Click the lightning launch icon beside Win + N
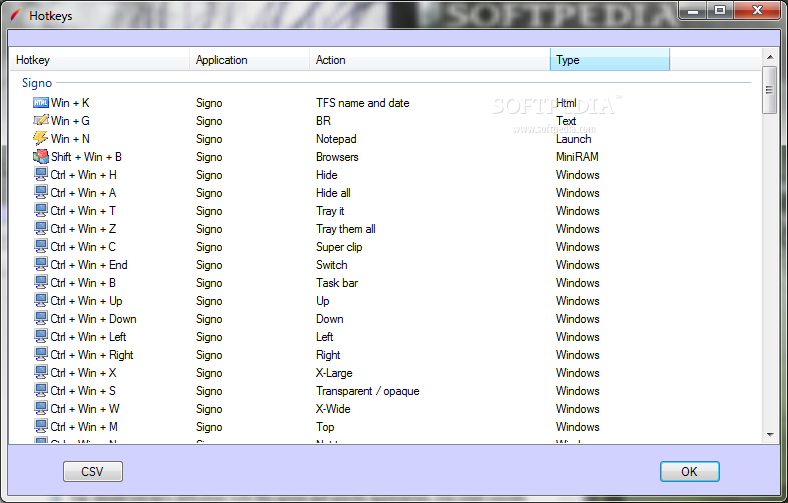The image size is (788, 503). click(41, 138)
